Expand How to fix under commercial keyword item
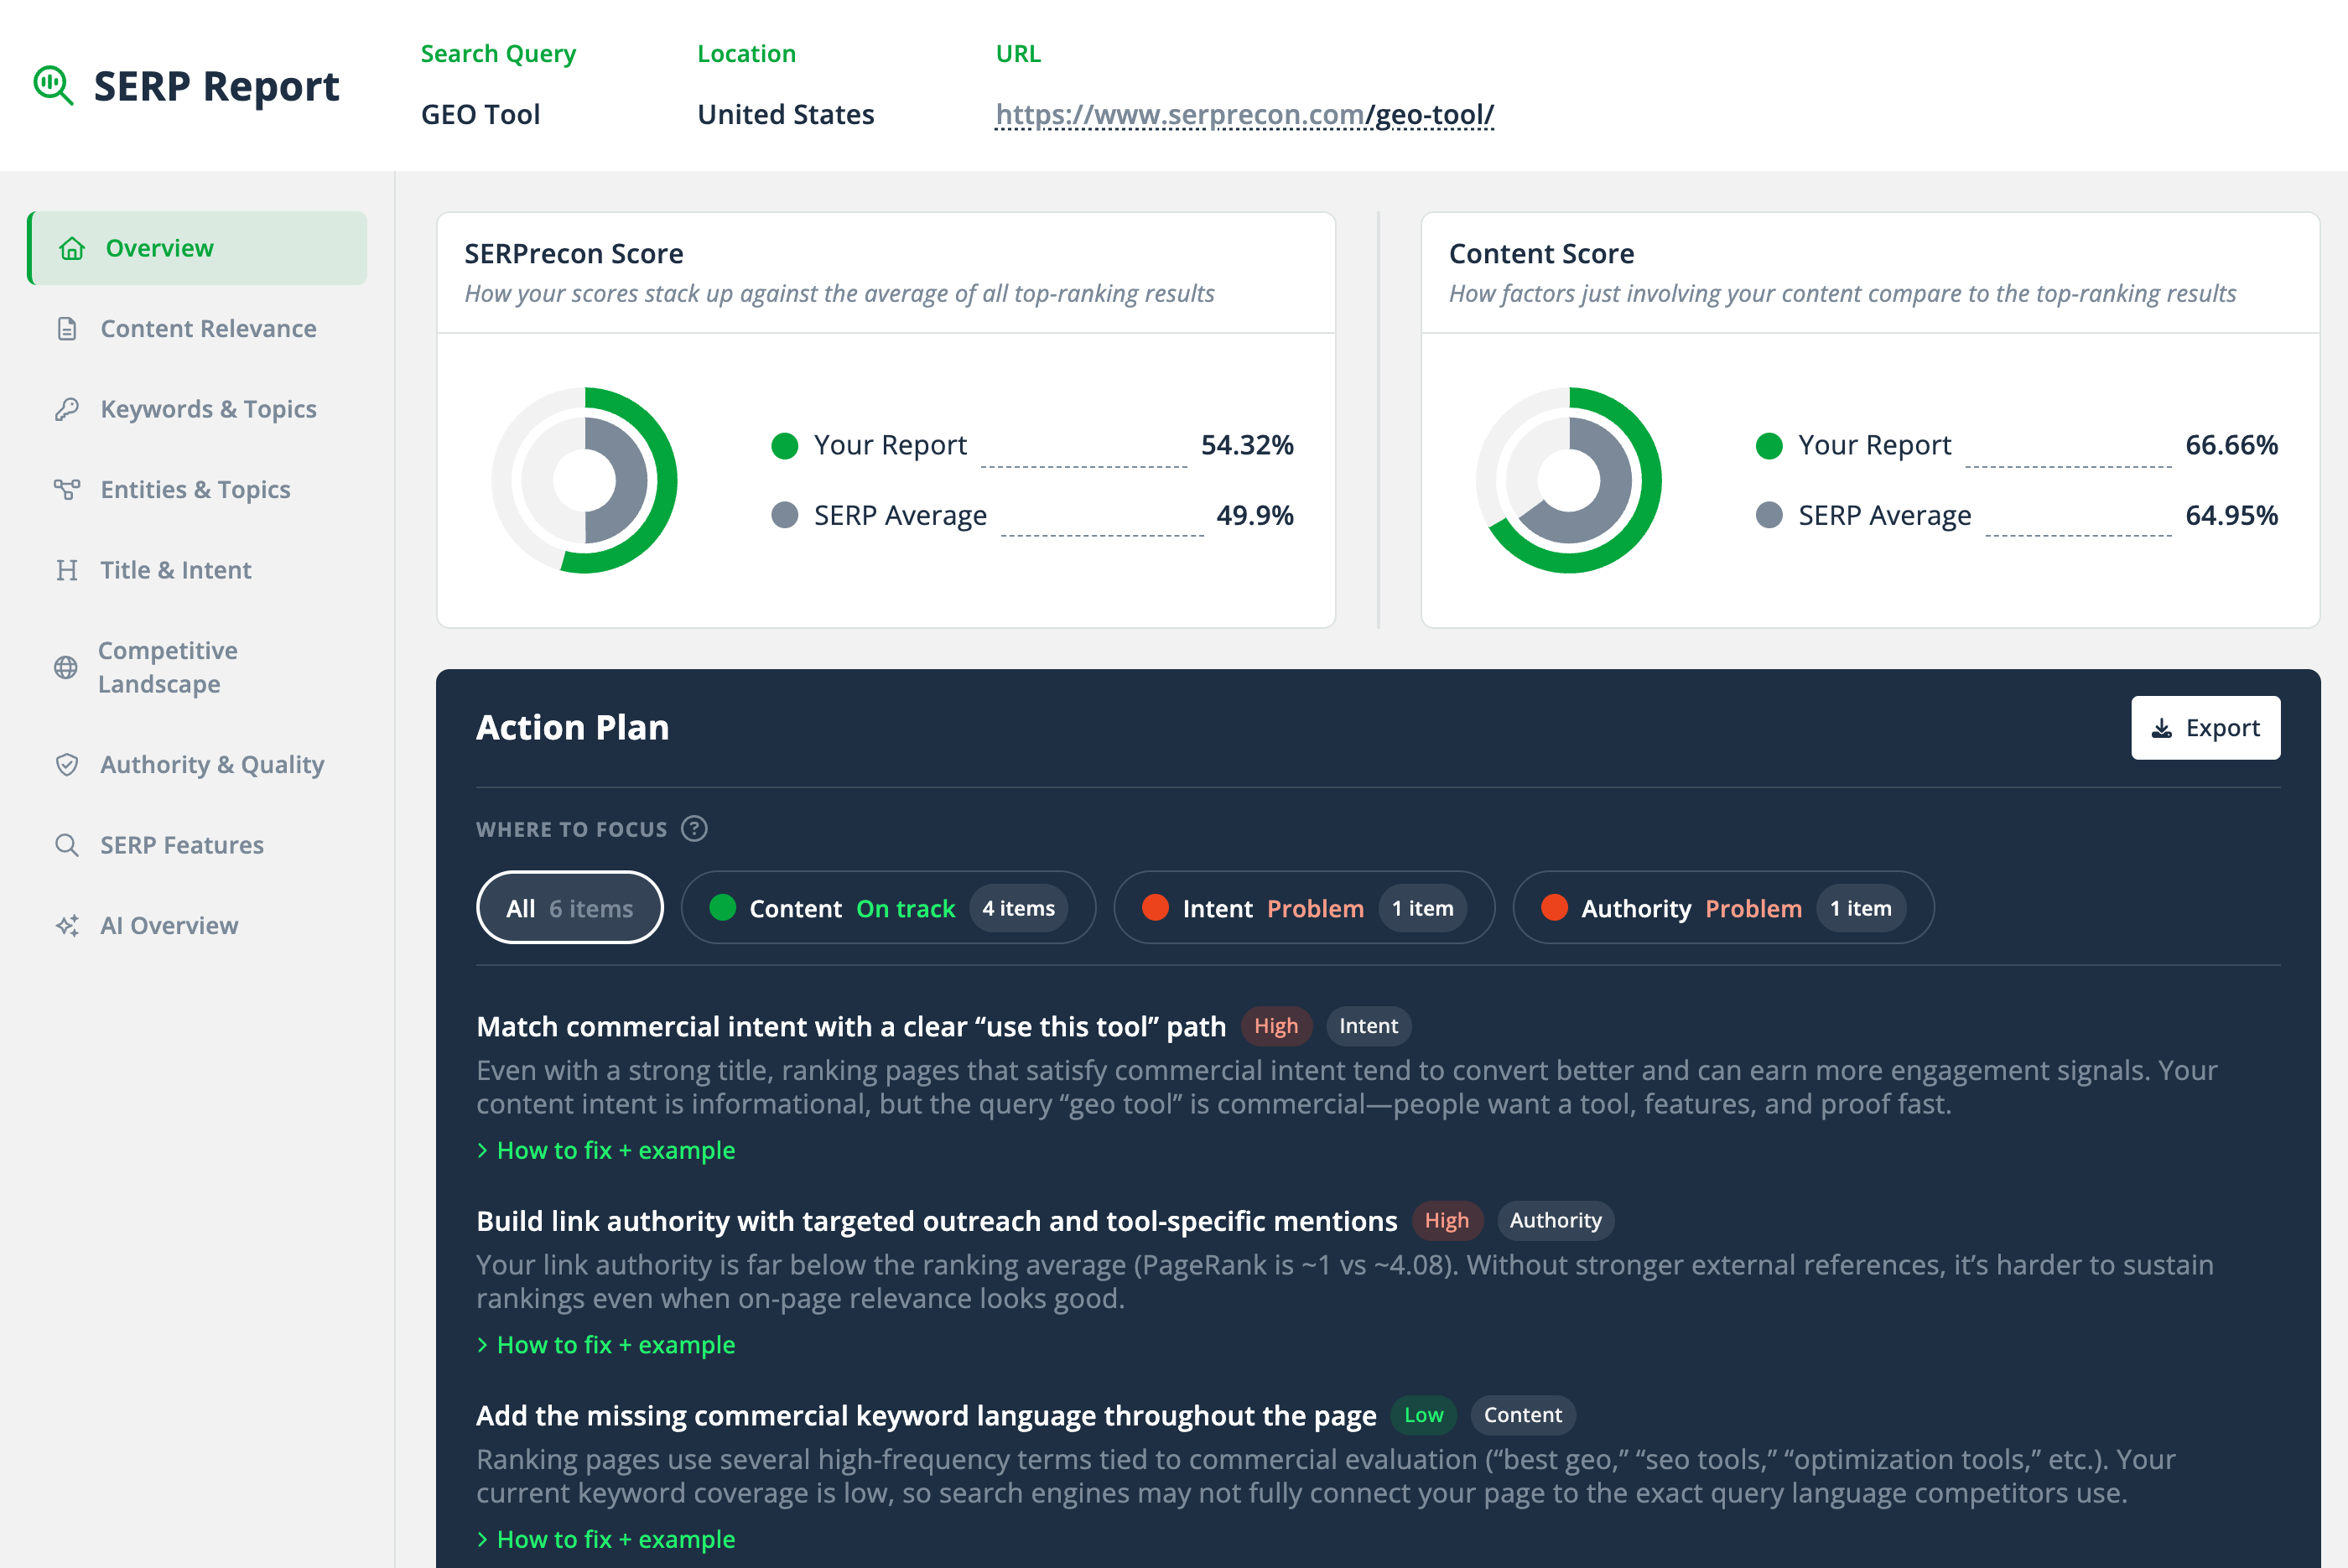This screenshot has width=2348, height=1568. [x=606, y=1540]
